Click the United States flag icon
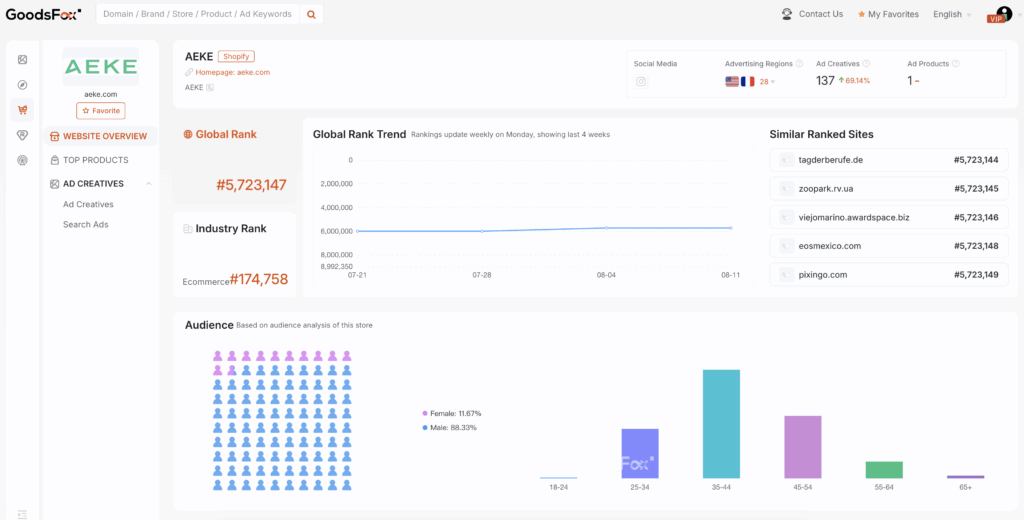Screen dimensions: 1024x520 click(732, 82)
